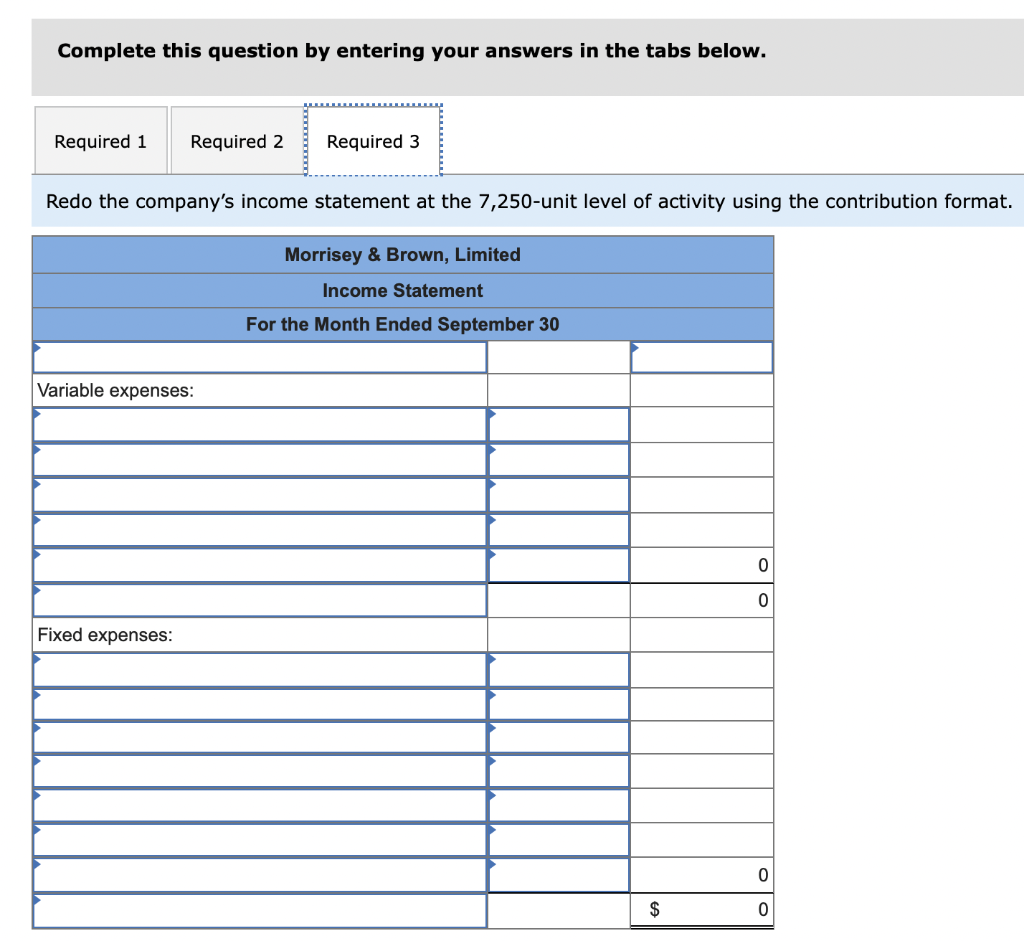Open the second variable expense label dropdown
The width and height of the screenshot is (1024, 941).
click(x=260, y=459)
